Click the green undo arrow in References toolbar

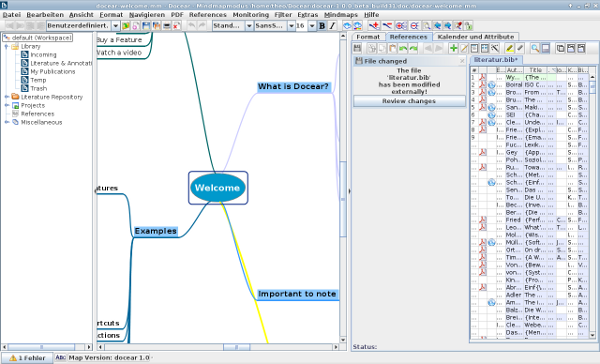point(403,48)
